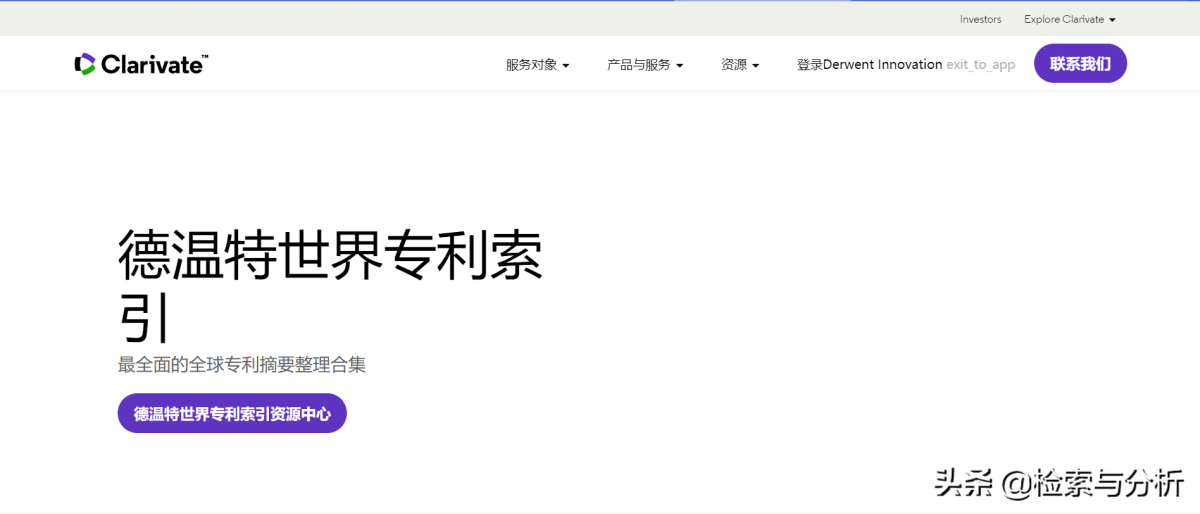Expand the caret arrow next to 资源

point(755,66)
